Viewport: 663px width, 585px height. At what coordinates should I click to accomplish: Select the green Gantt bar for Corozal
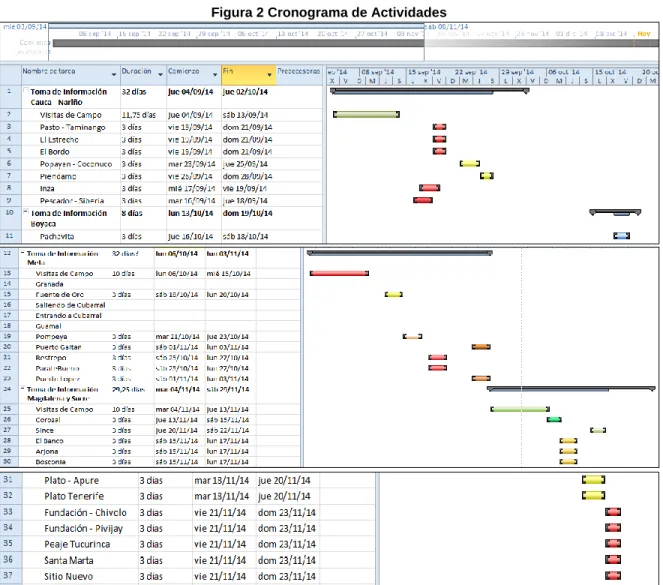(x=554, y=420)
